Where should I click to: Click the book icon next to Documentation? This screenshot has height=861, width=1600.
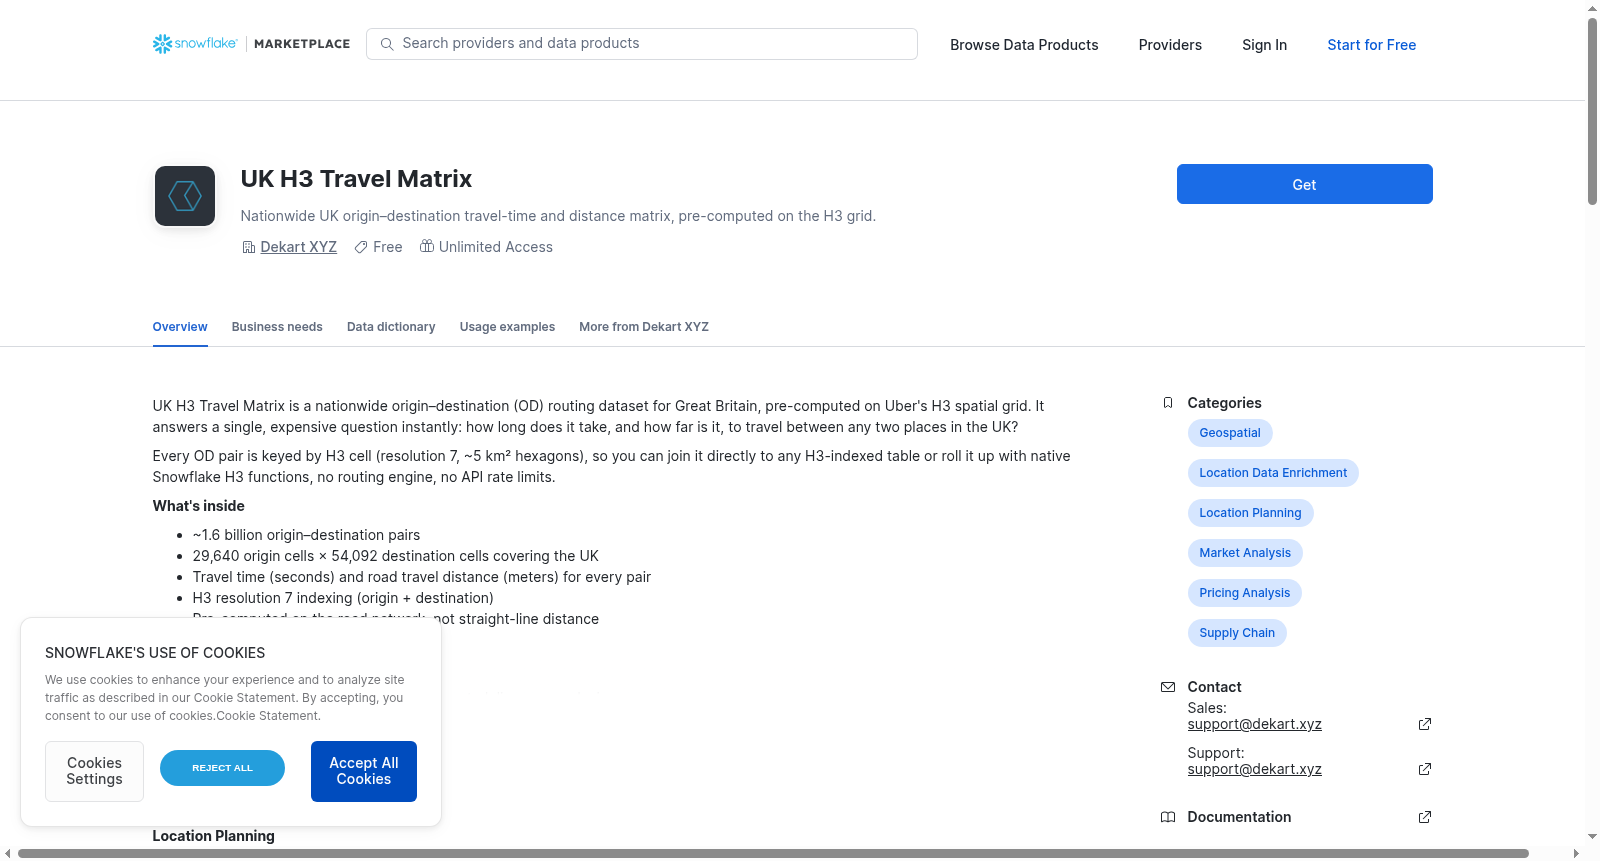1168,817
